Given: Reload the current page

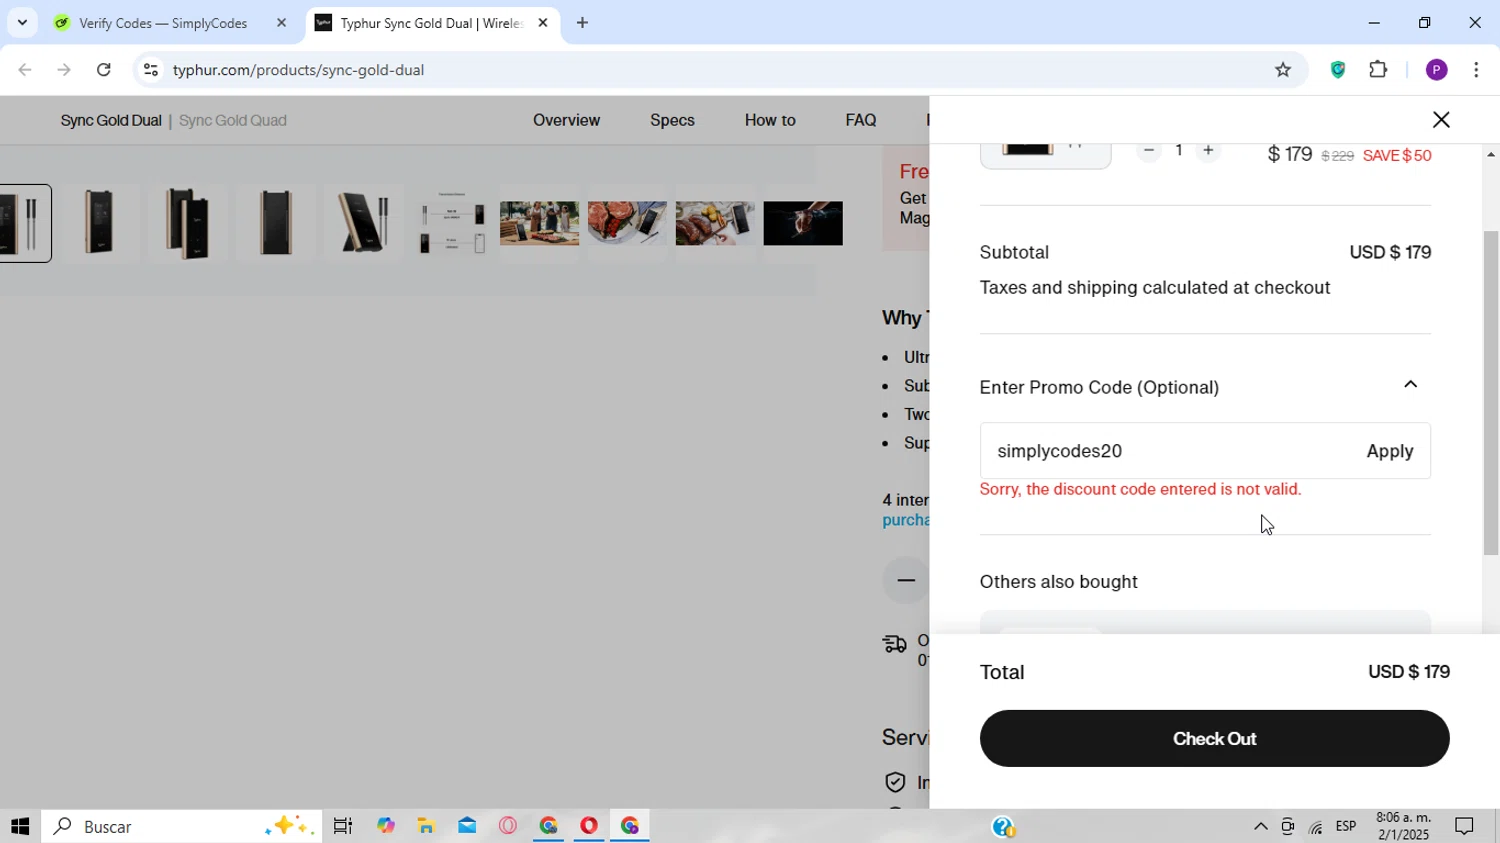Looking at the screenshot, I should tap(104, 70).
